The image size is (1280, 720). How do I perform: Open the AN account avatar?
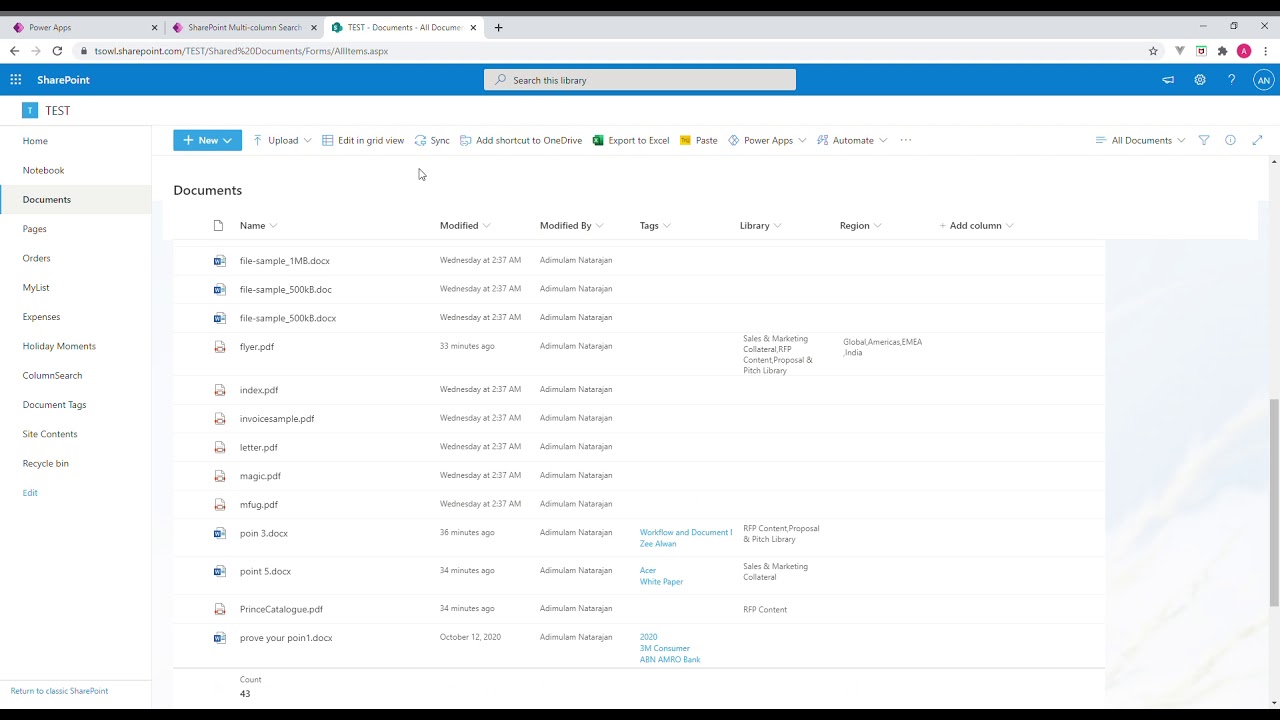1264,80
